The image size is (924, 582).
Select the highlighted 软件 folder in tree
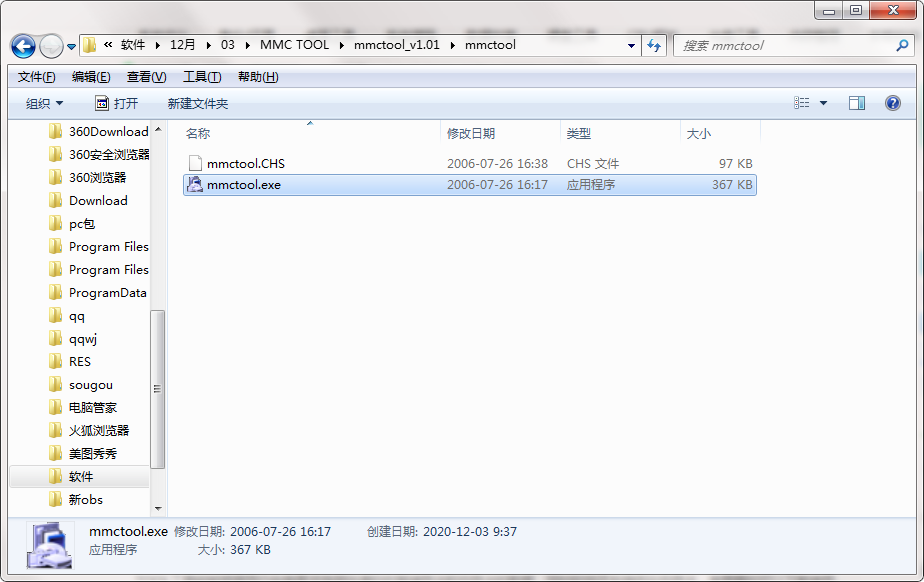point(80,477)
